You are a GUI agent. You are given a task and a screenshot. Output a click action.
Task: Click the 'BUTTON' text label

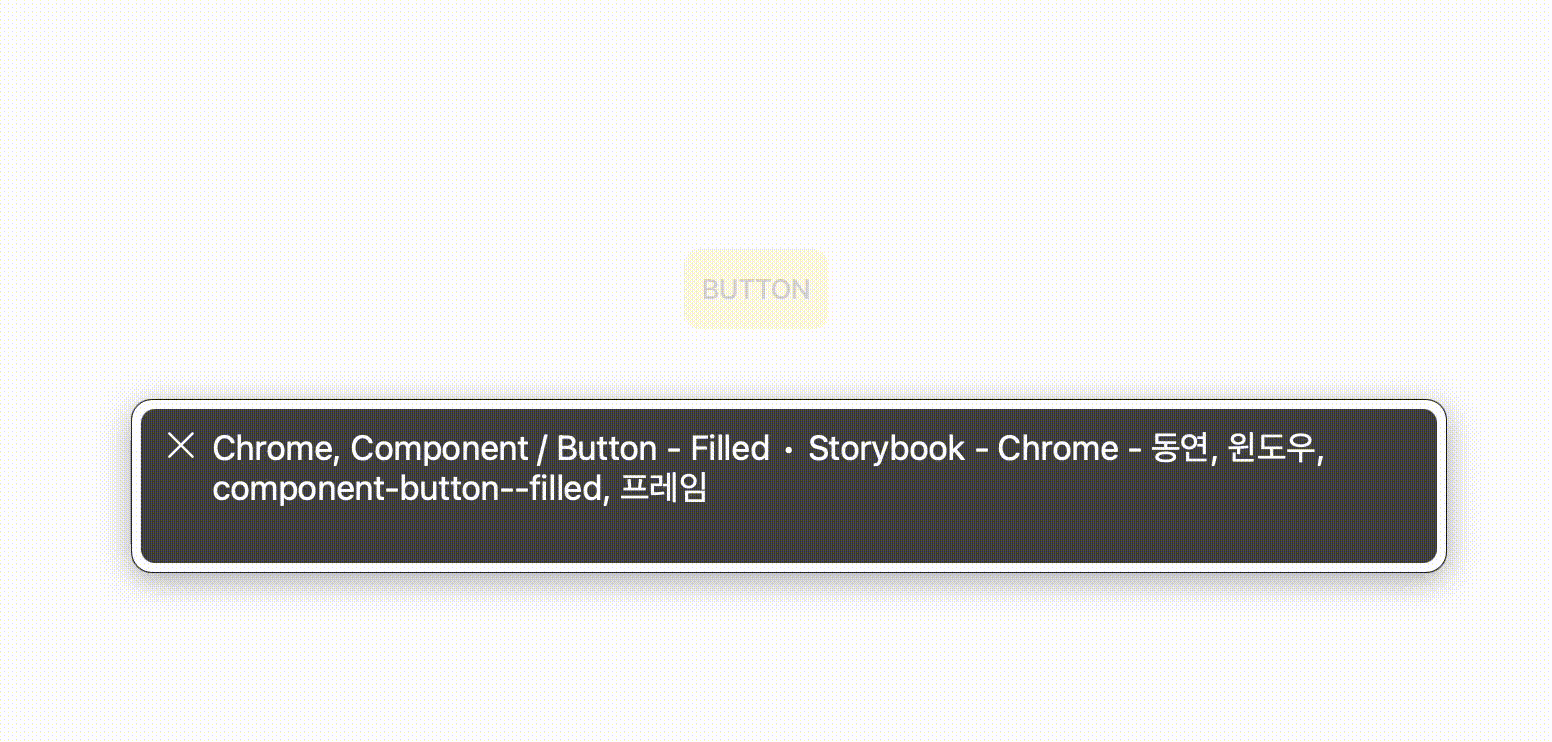756,289
